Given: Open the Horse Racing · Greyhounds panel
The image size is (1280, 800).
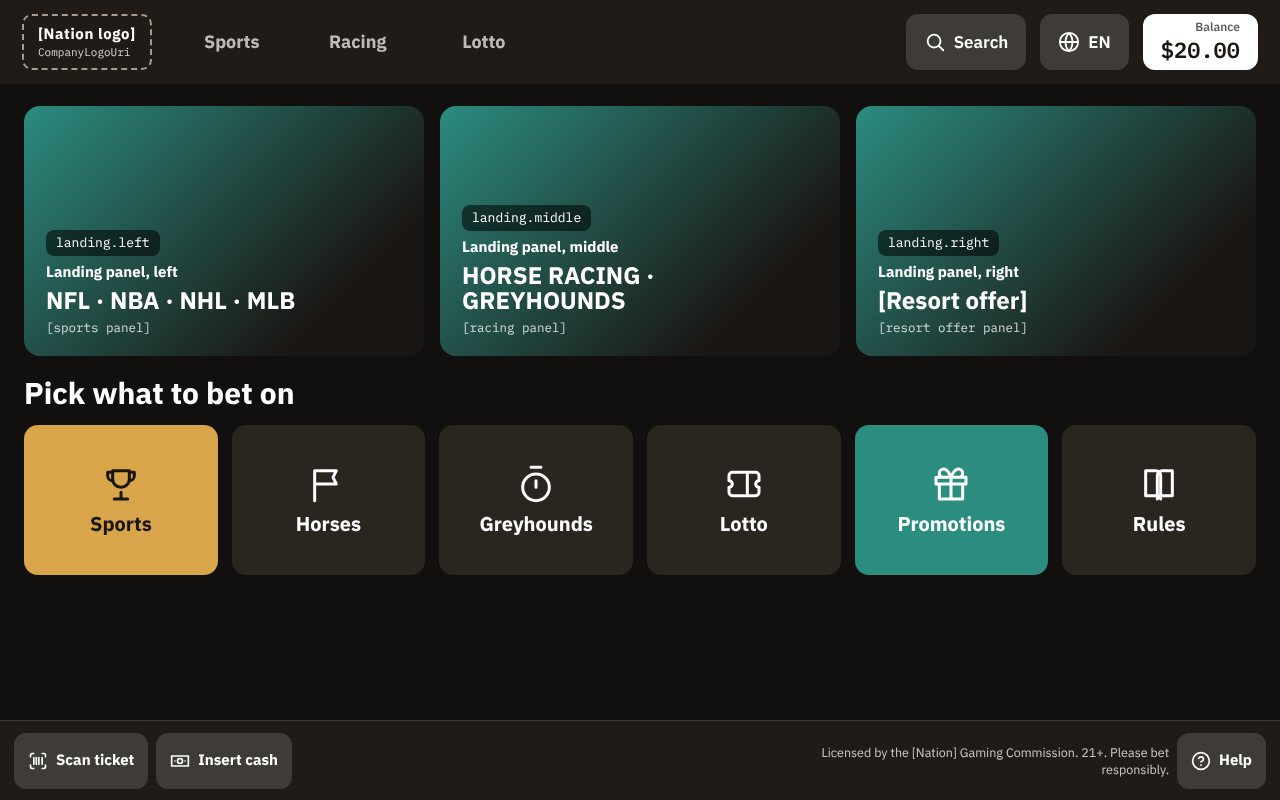Looking at the screenshot, I should (x=640, y=231).
